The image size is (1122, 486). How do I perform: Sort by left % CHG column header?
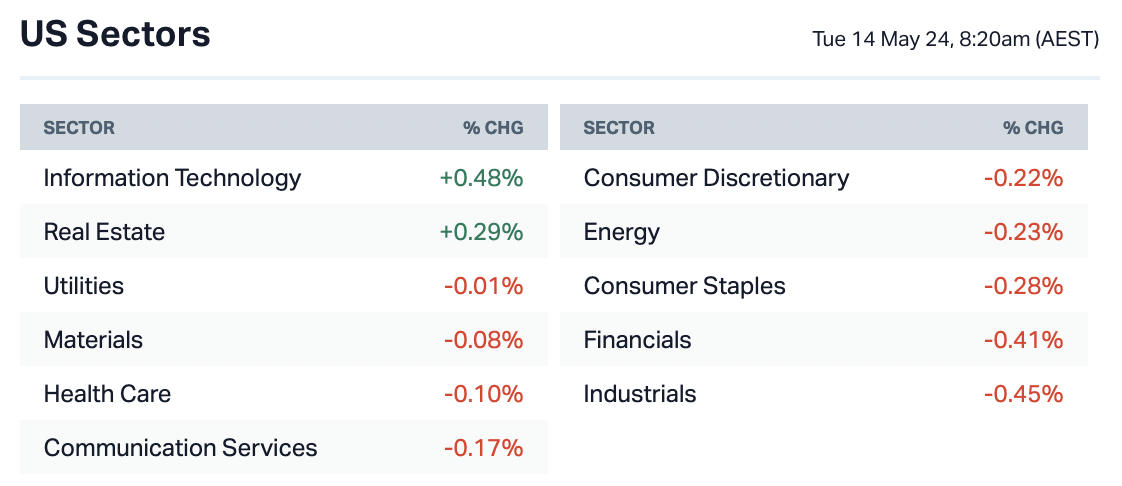pyautogui.click(x=492, y=128)
